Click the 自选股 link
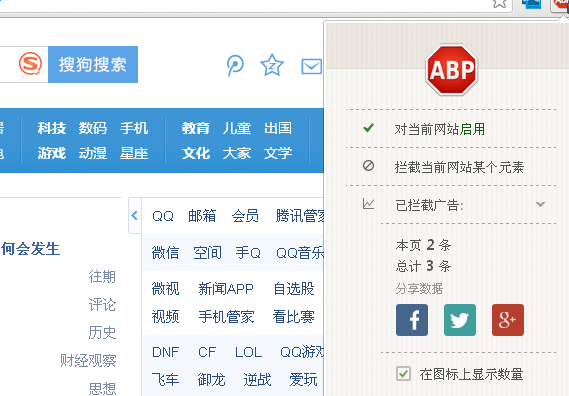 click(294, 289)
